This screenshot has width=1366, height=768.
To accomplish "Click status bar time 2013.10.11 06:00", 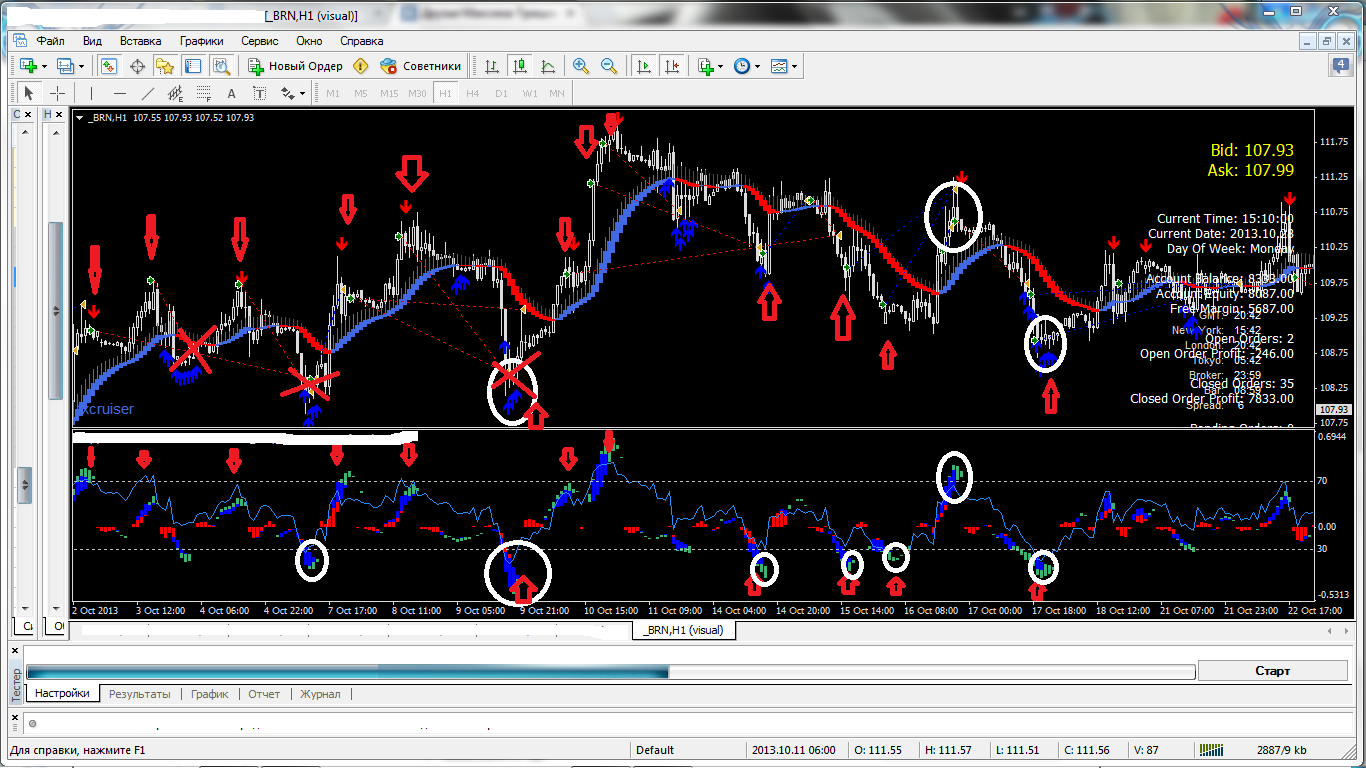I will point(793,750).
